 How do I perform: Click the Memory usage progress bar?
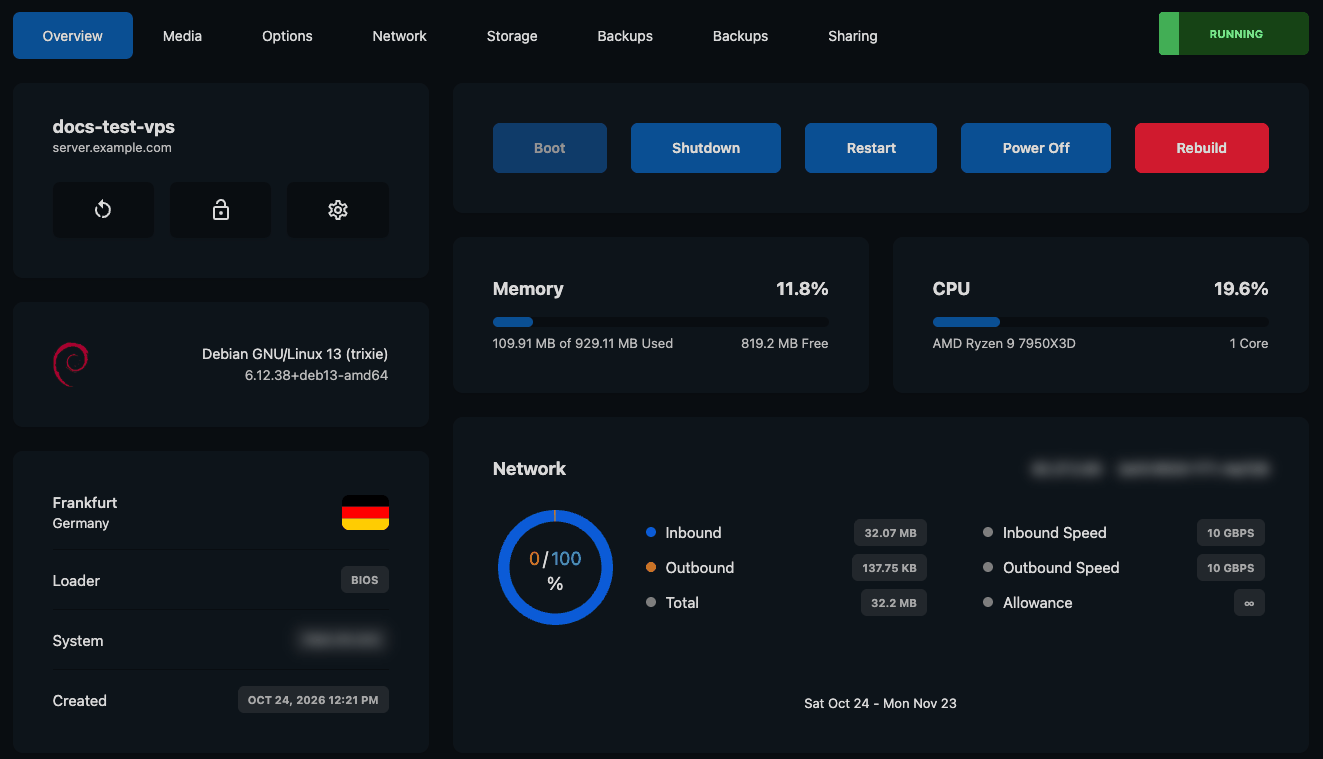661,322
